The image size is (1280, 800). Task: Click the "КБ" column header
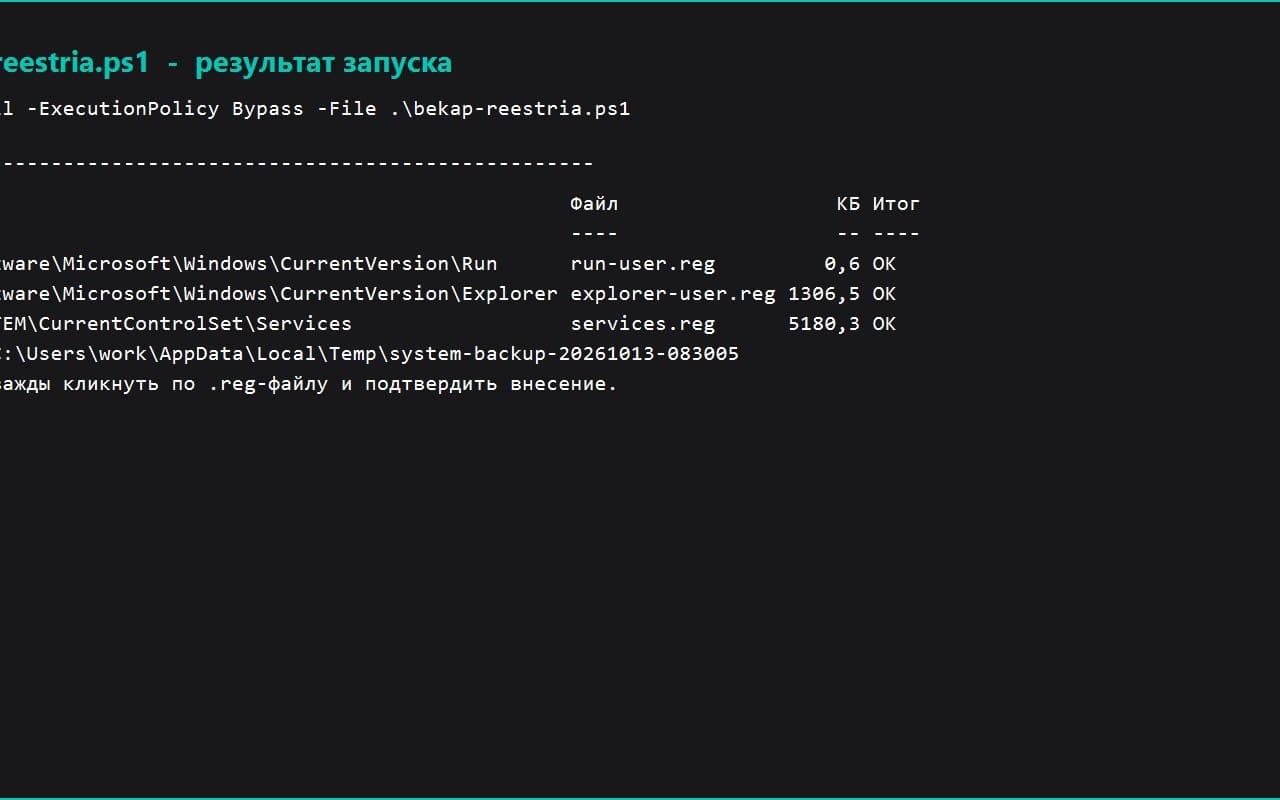pyautogui.click(x=848, y=204)
